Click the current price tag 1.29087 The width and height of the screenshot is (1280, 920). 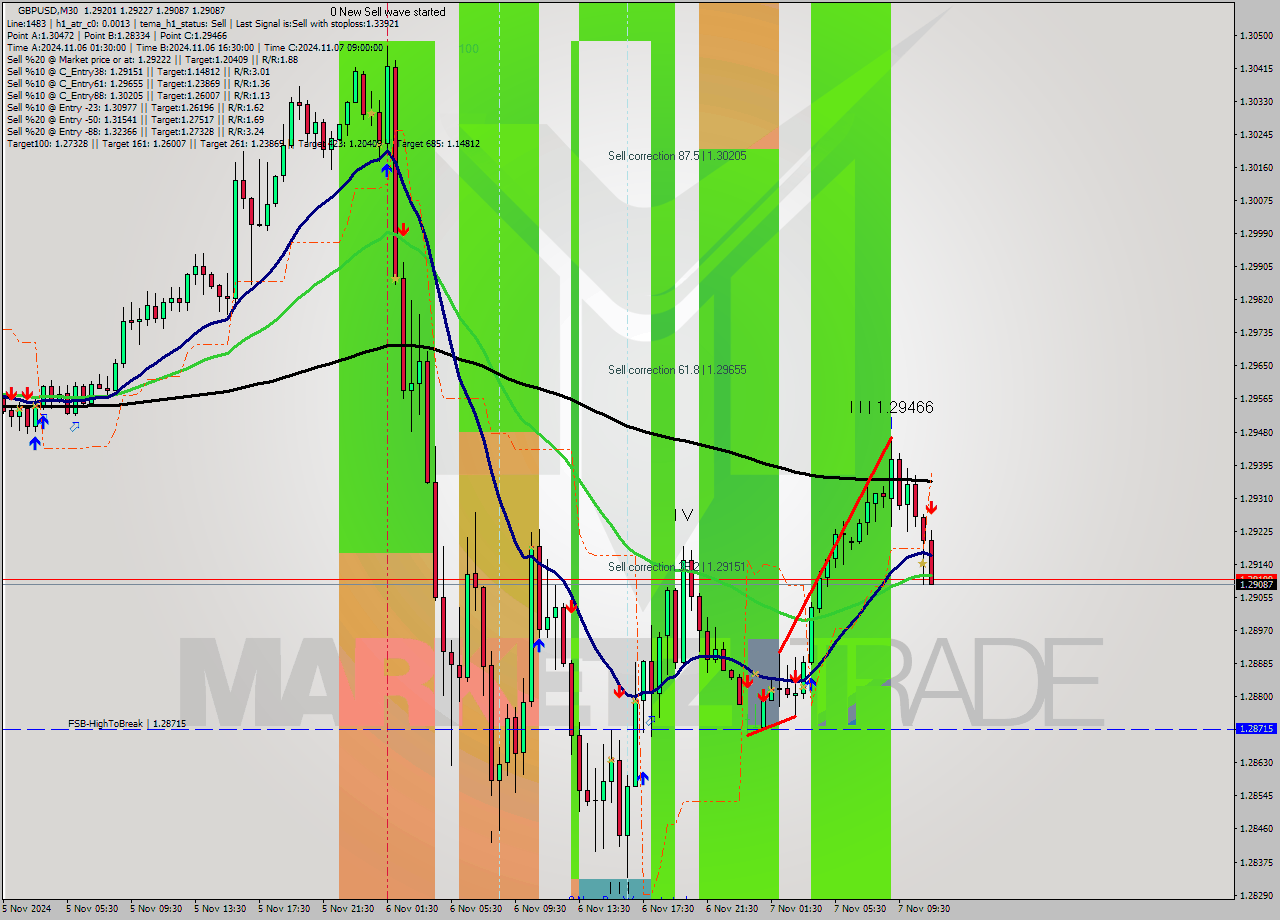tap(1256, 585)
